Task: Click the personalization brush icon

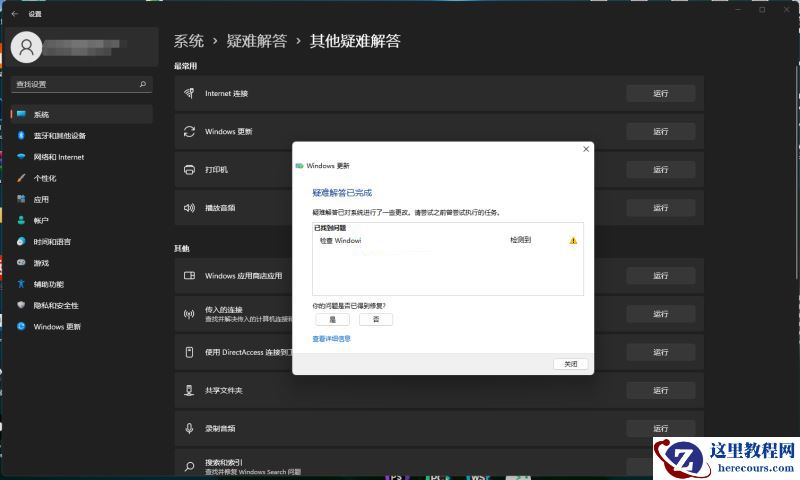Action: point(21,178)
